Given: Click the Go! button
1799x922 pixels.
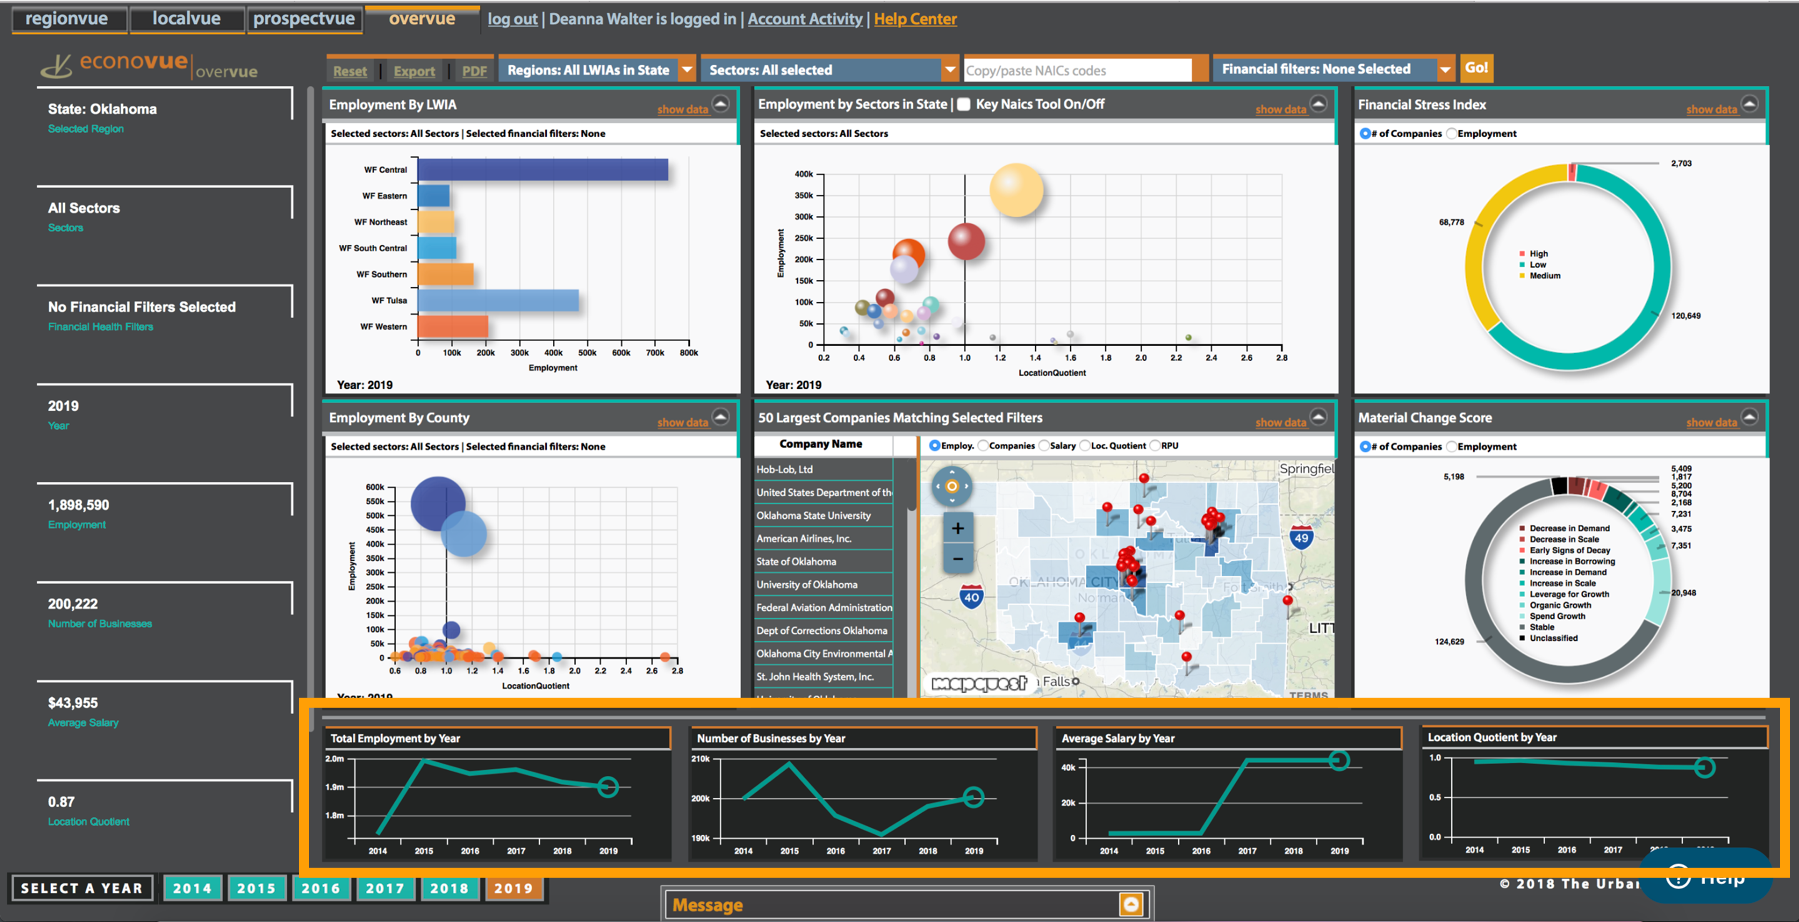Looking at the screenshot, I should pyautogui.click(x=1477, y=69).
